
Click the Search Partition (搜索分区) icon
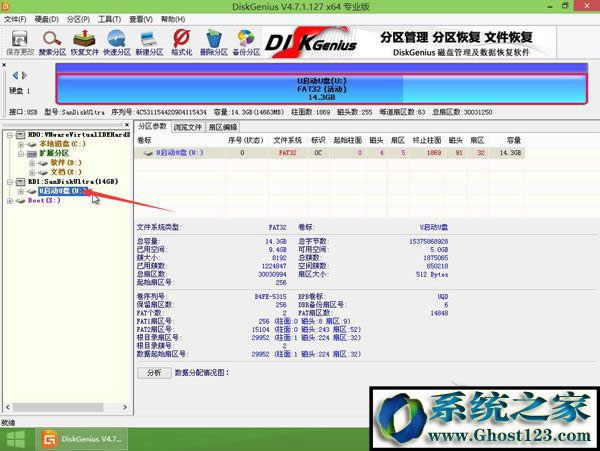52,41
